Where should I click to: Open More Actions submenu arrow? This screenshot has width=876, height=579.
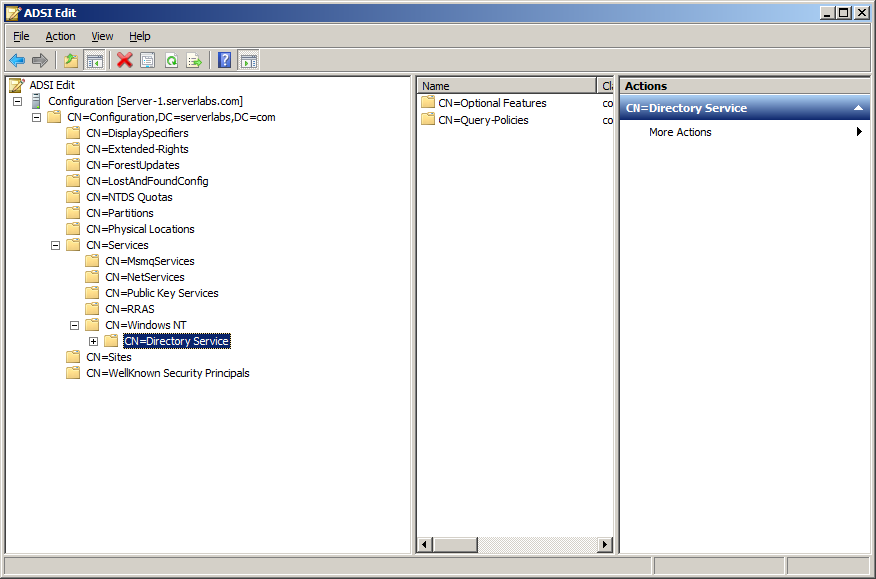[x=859, y=132]
